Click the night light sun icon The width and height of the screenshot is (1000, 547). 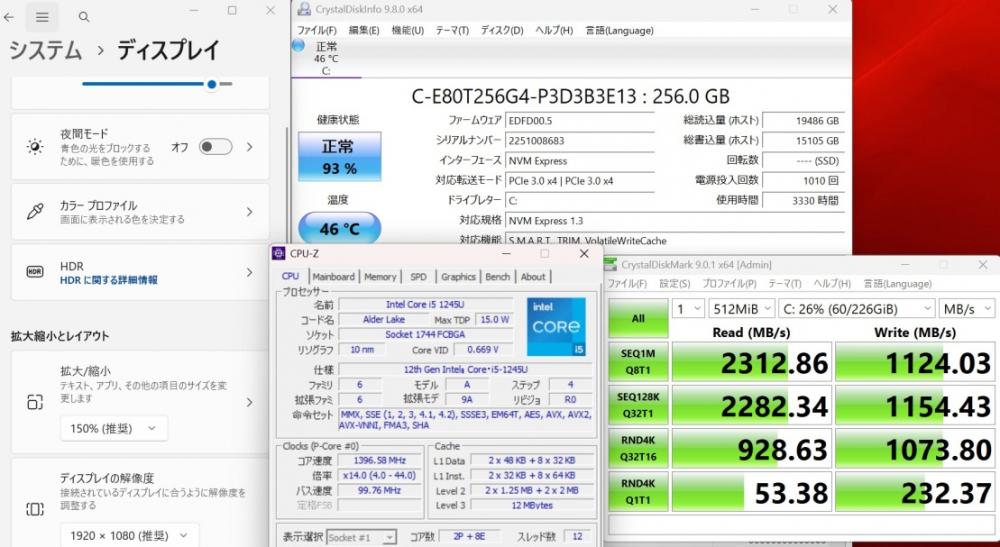click(34, 147)
